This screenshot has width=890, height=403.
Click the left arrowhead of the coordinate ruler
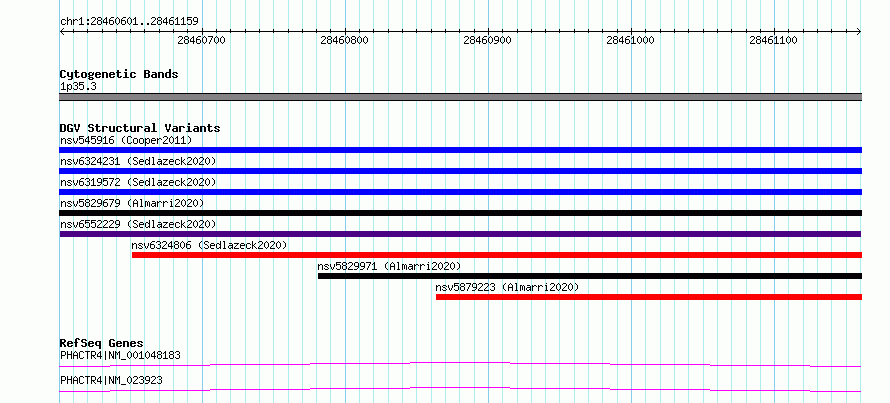click(x=62, y=32)
